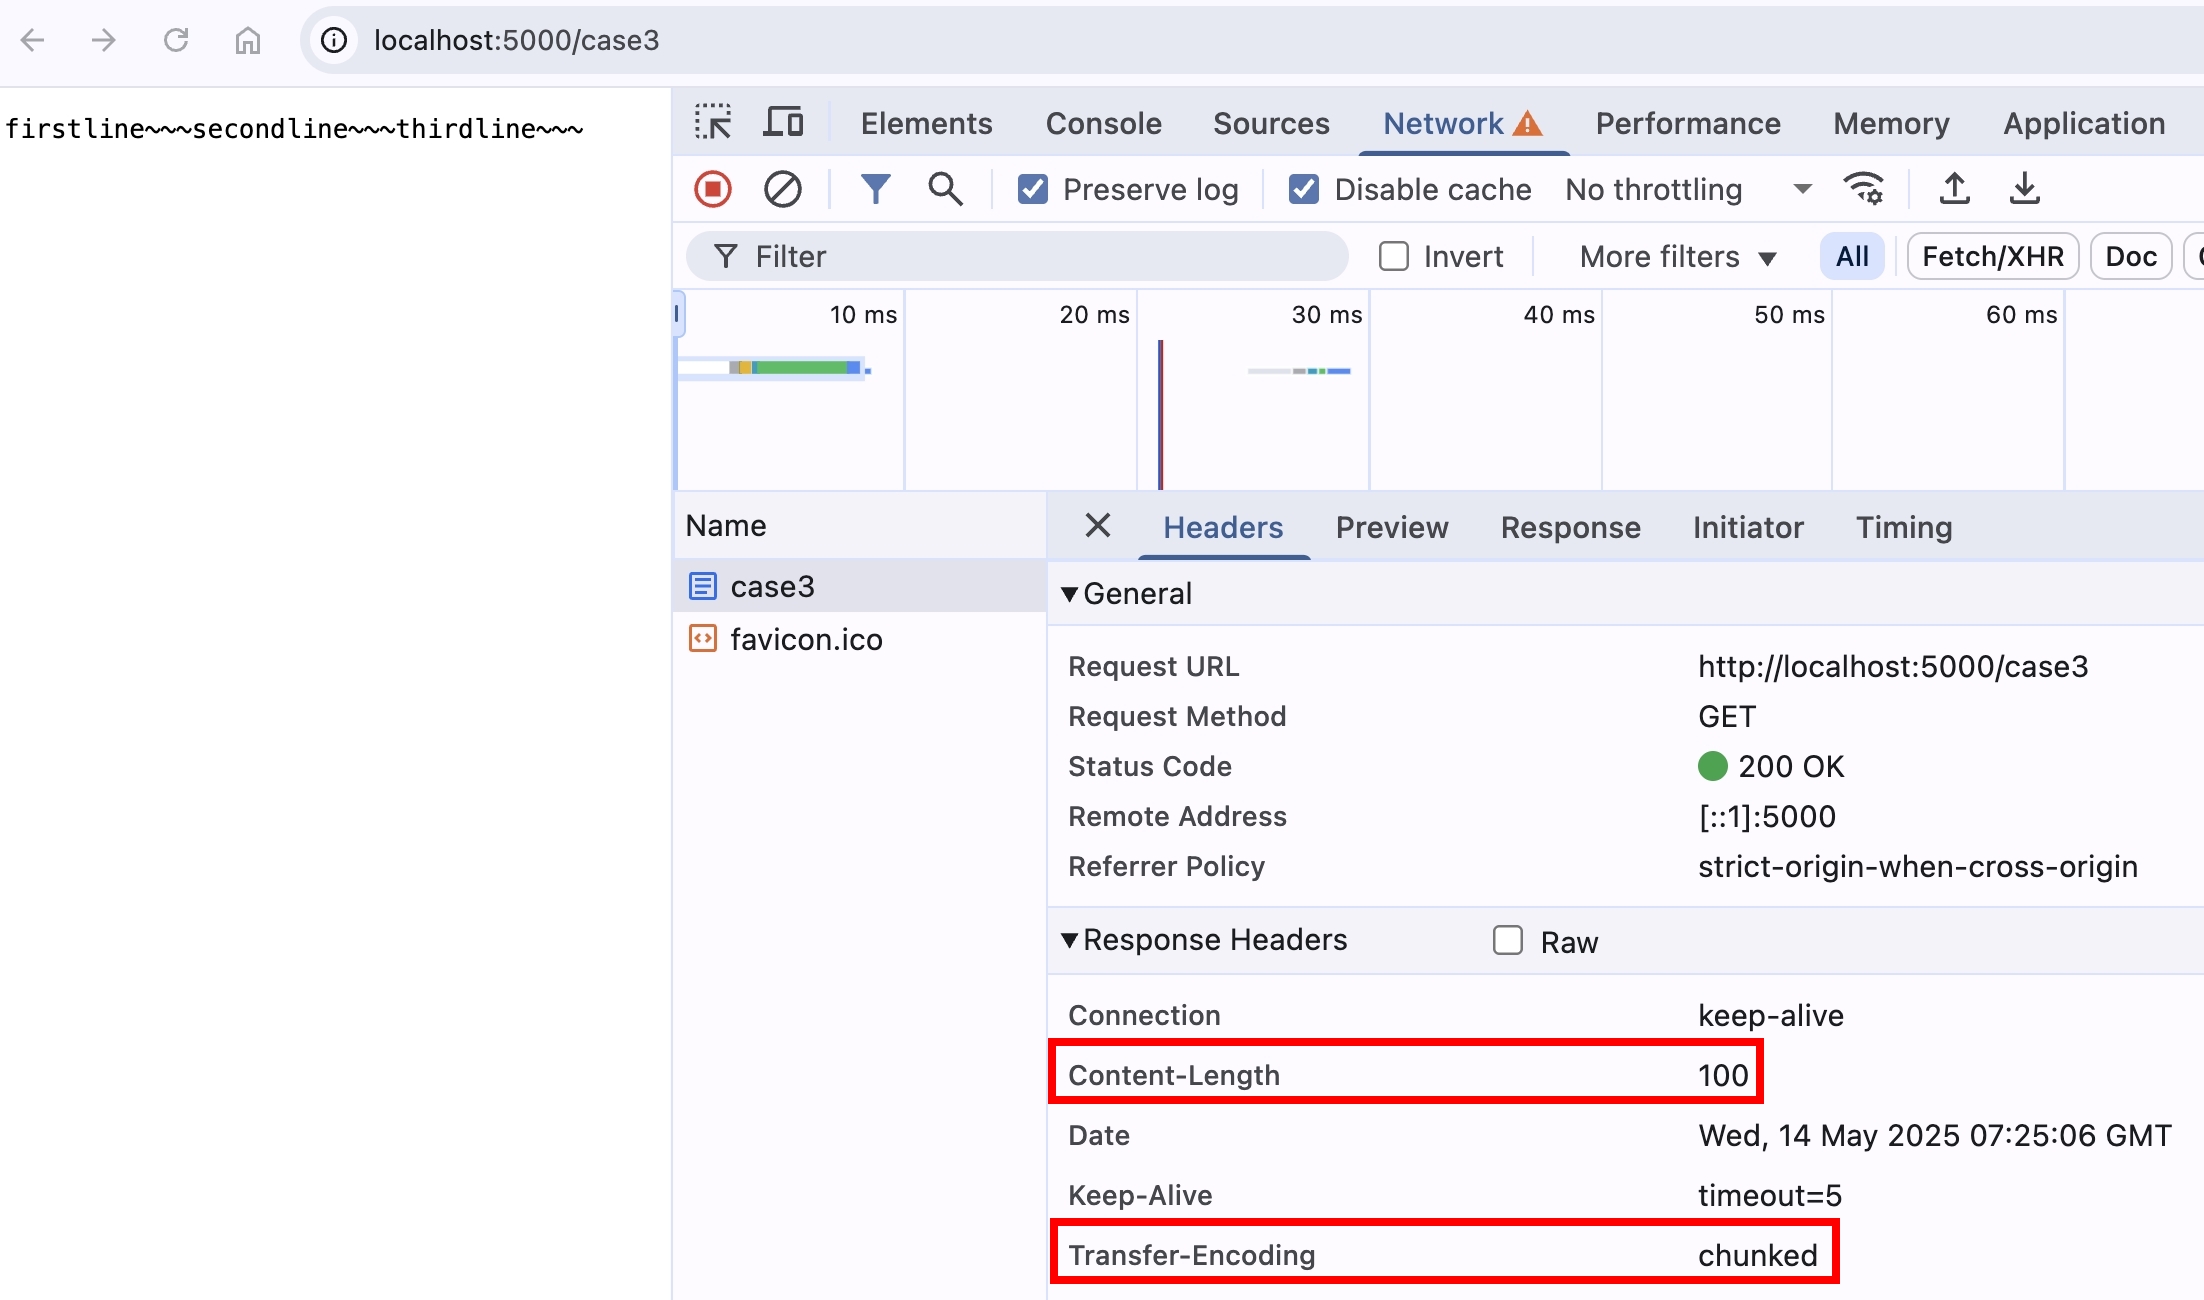Image resolution: width=2204 pixels, height=1300 pixels.
Task: Clear the network log
Action: pyautogui.click(x=783, y=189)
